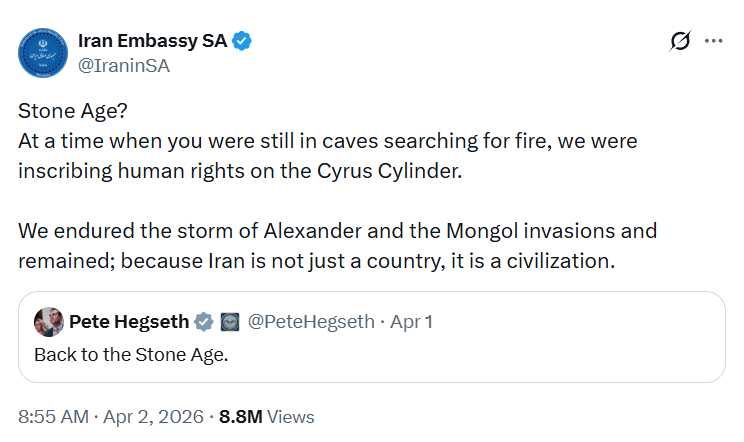Viewport: 744px width, 442px height.
Task: Click the blue verified badge beside Iran Embassy SA
Action: click(x=242, y=41)
